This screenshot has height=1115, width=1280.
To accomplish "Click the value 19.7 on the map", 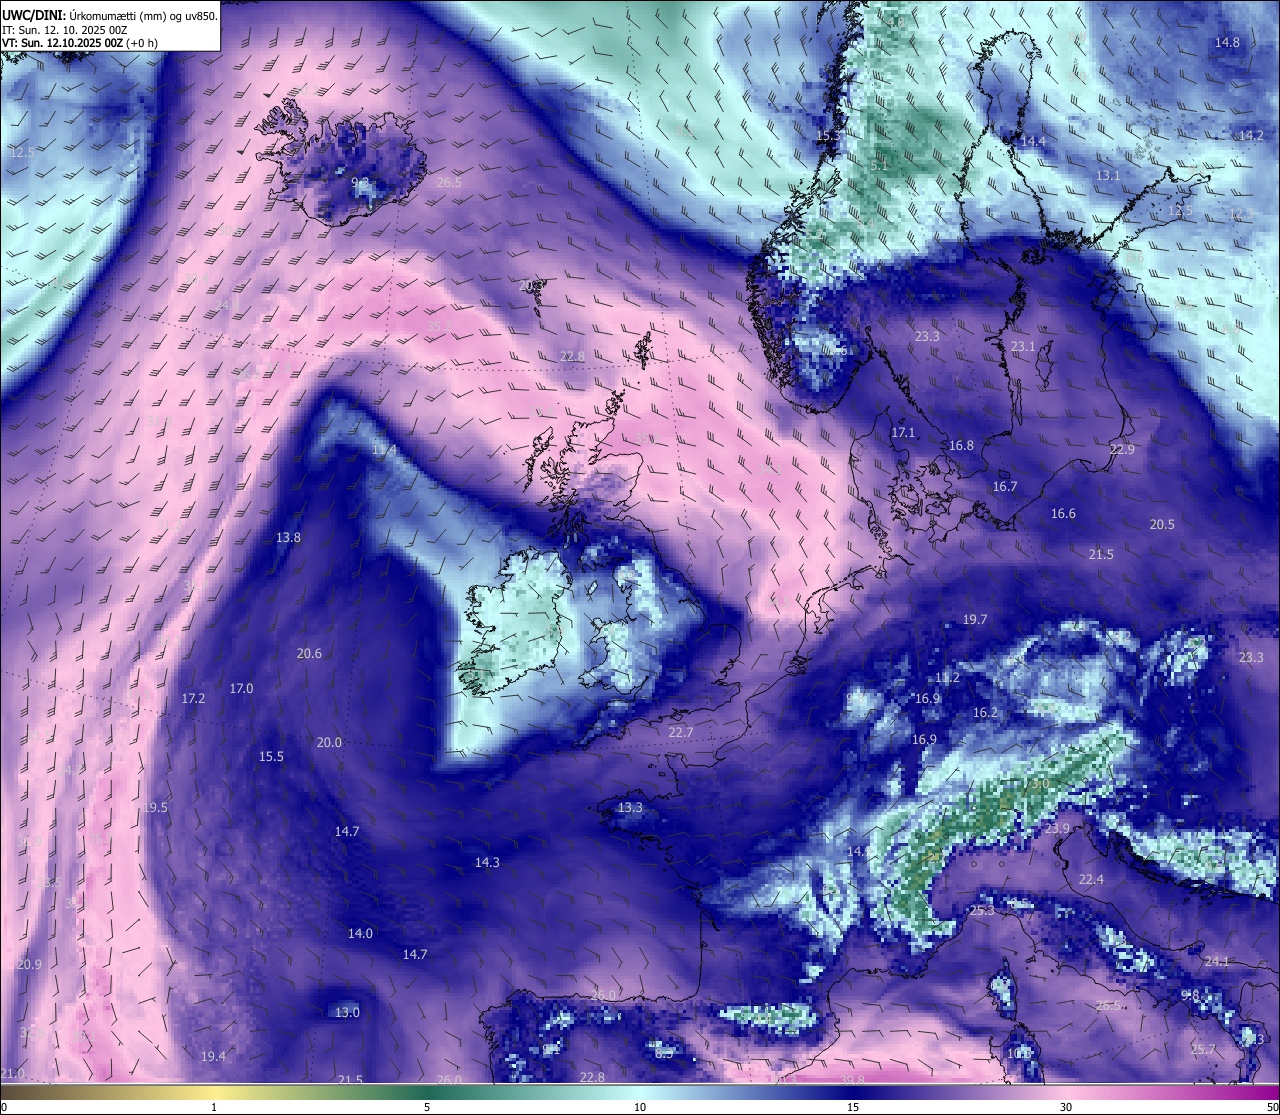I will tap(975, 620).
